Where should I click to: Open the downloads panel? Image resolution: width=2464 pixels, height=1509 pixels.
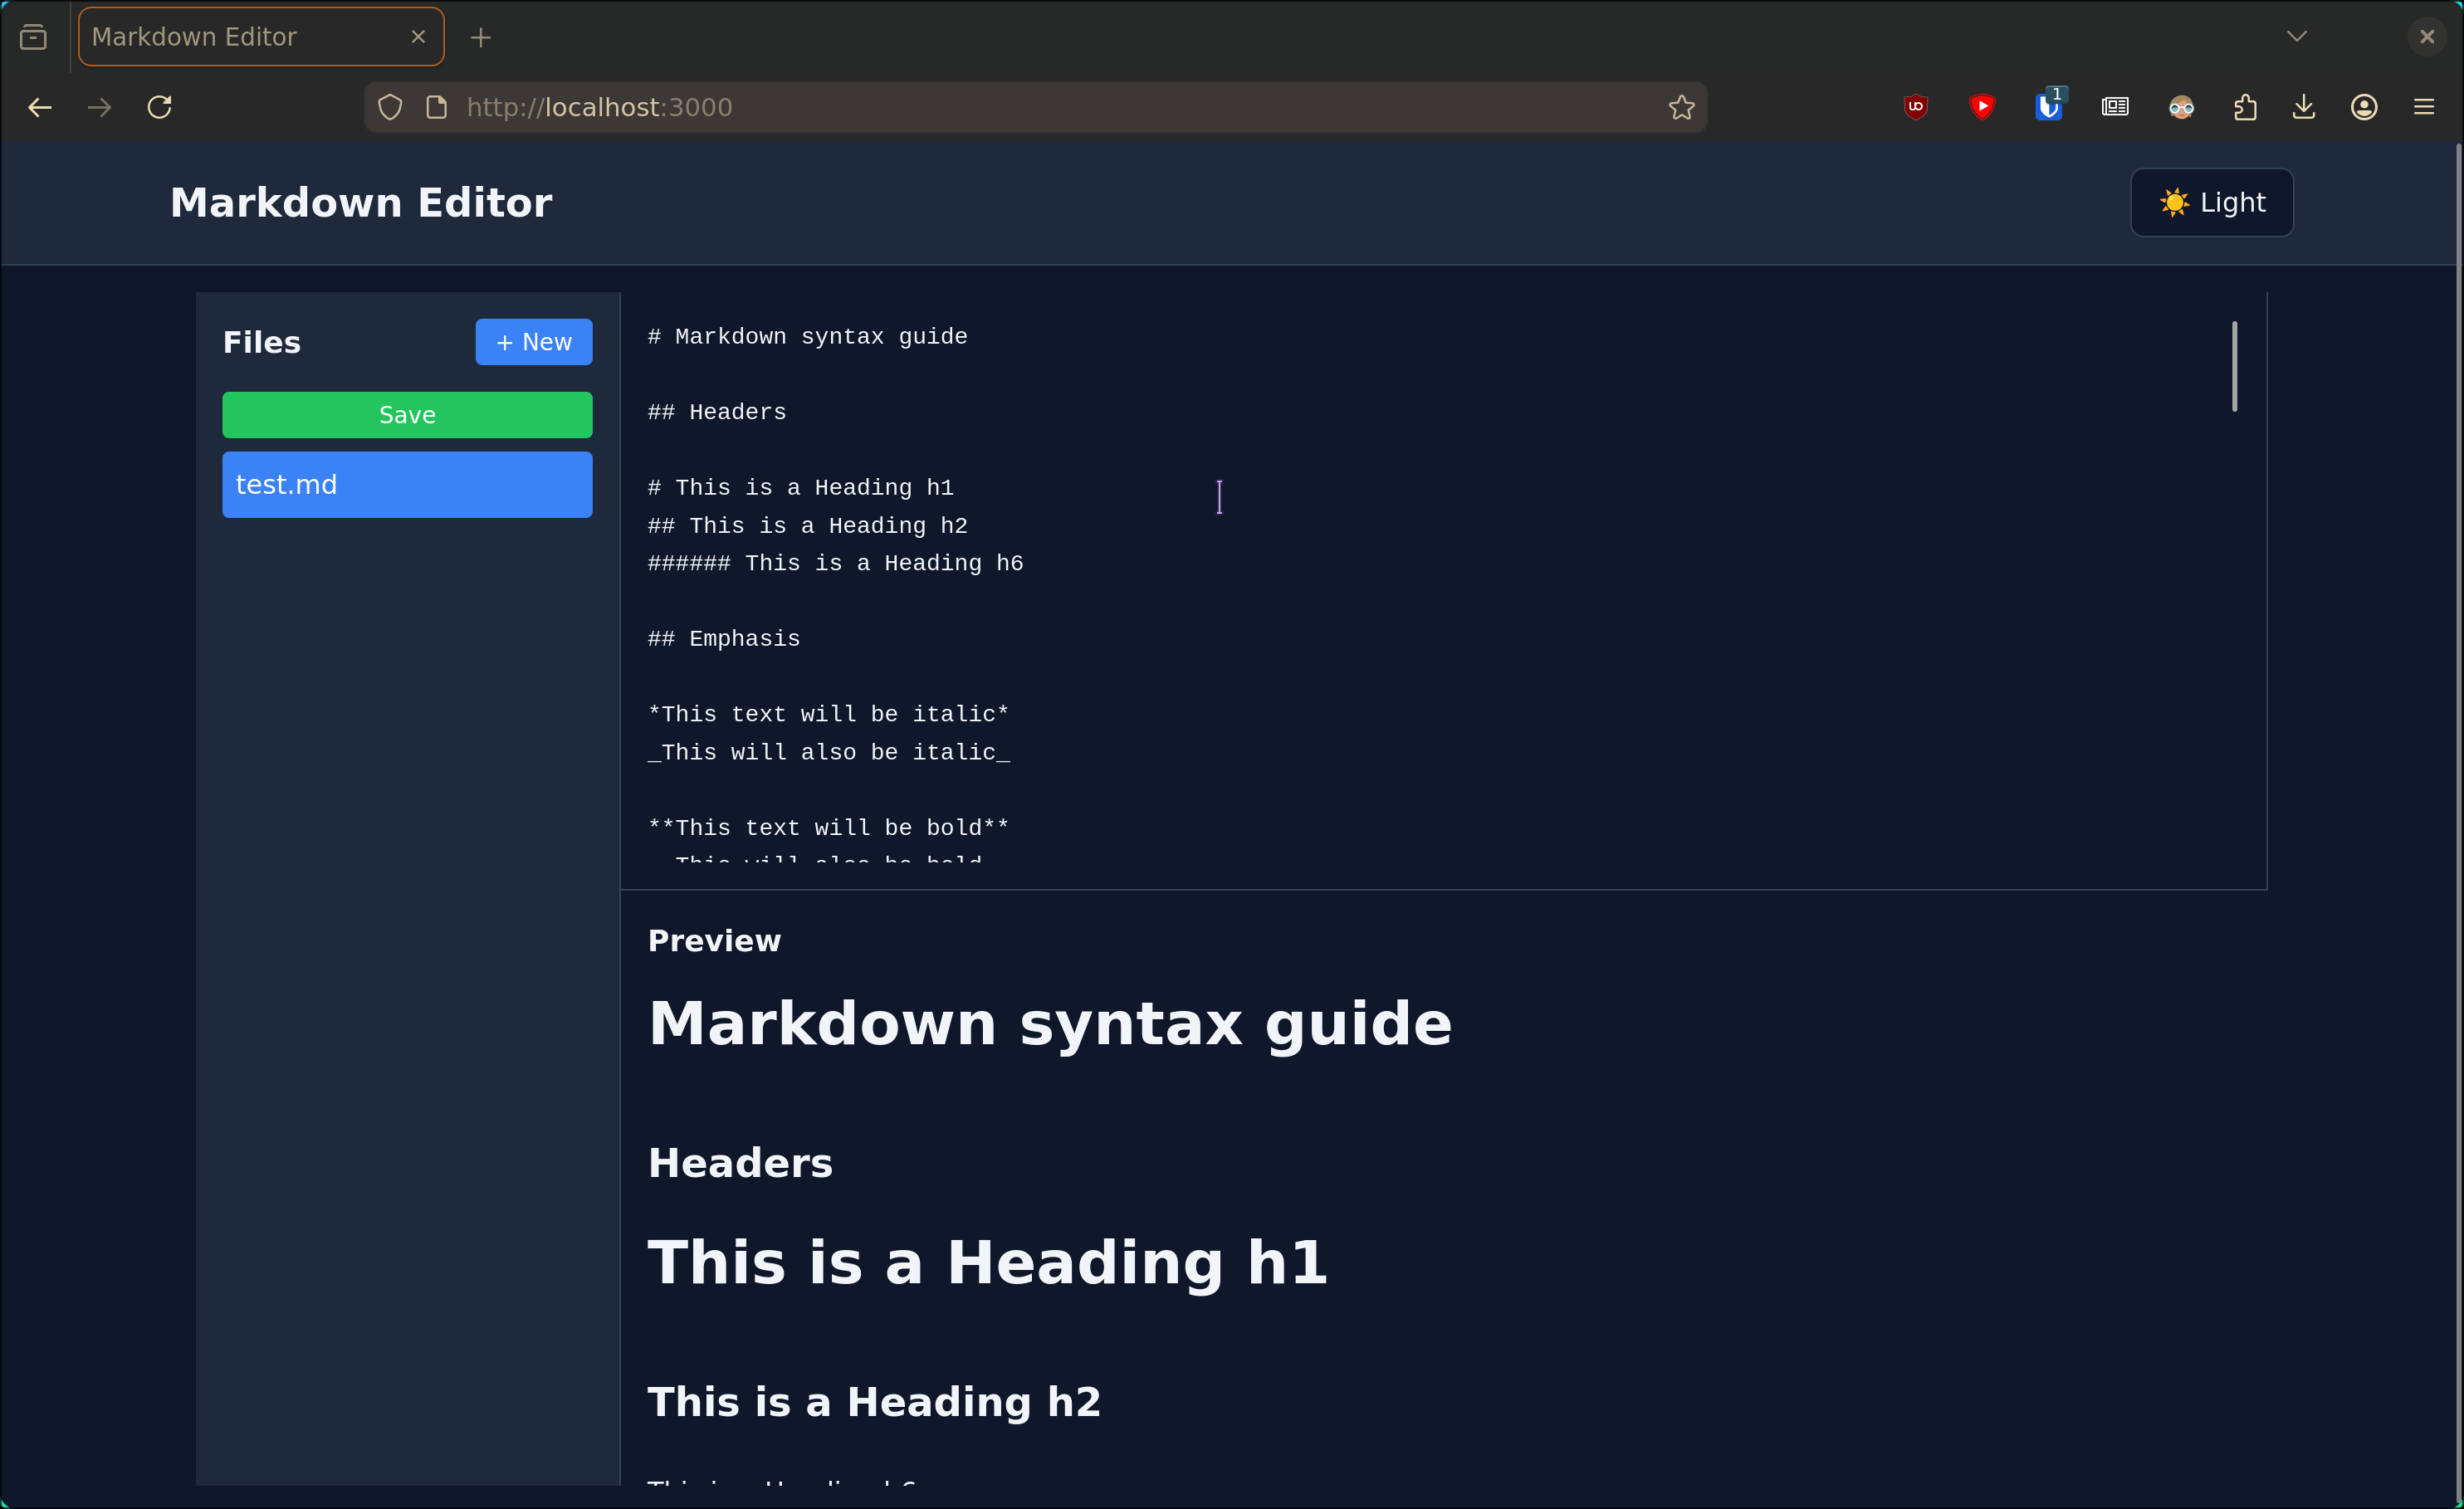click(x=2304, y=107)
